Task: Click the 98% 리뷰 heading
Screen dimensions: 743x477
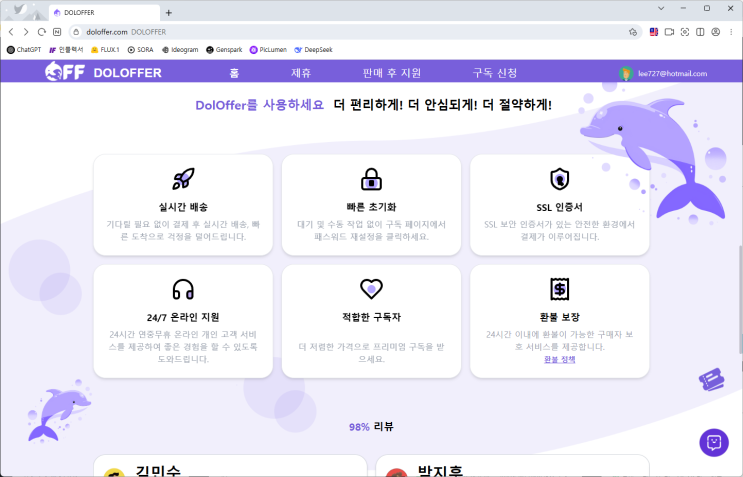Action: [x=371, y=427]
